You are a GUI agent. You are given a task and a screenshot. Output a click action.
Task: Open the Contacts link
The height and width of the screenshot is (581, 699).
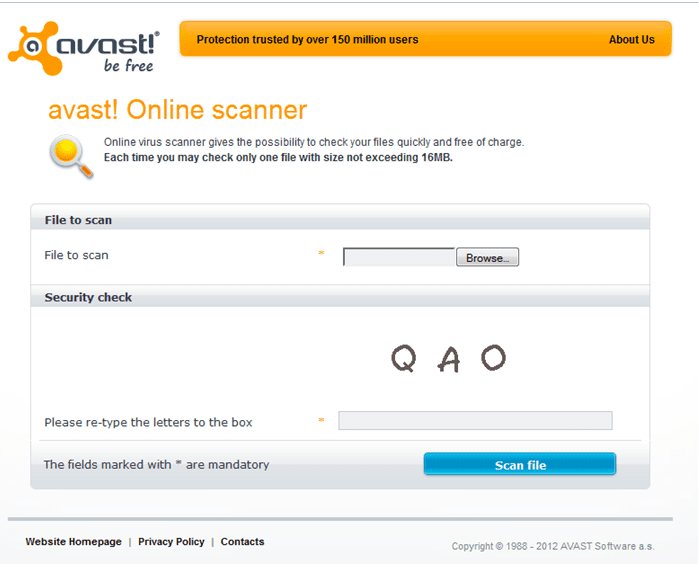[242, 542]
